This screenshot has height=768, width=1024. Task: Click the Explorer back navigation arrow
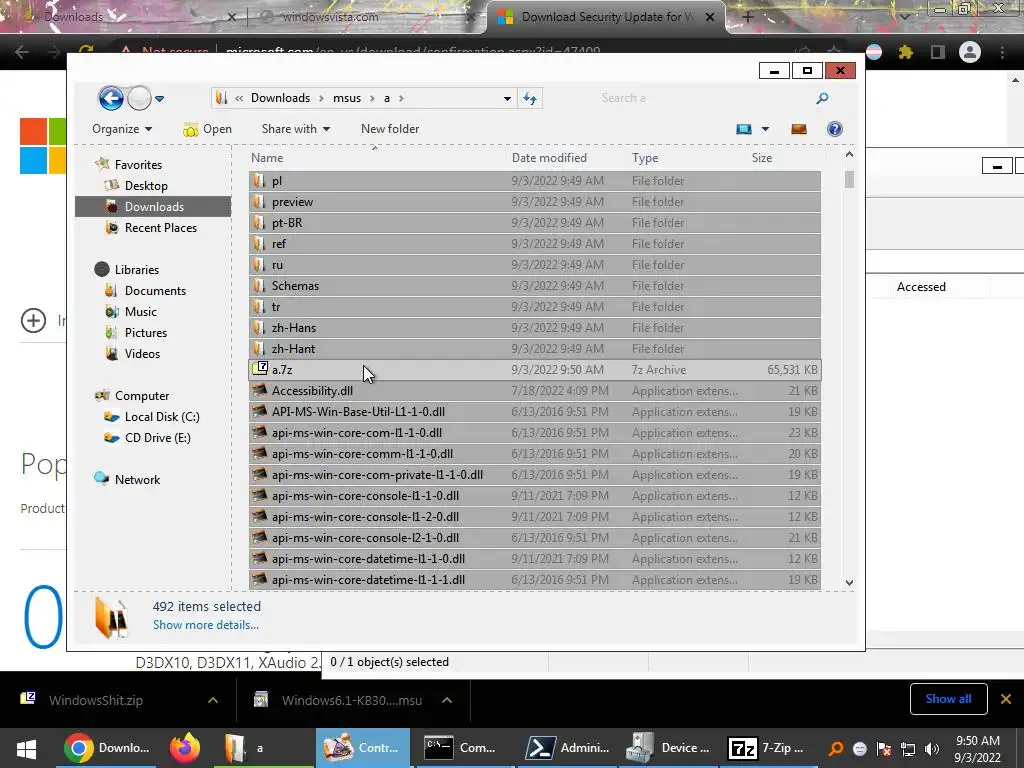click(111, 99)
